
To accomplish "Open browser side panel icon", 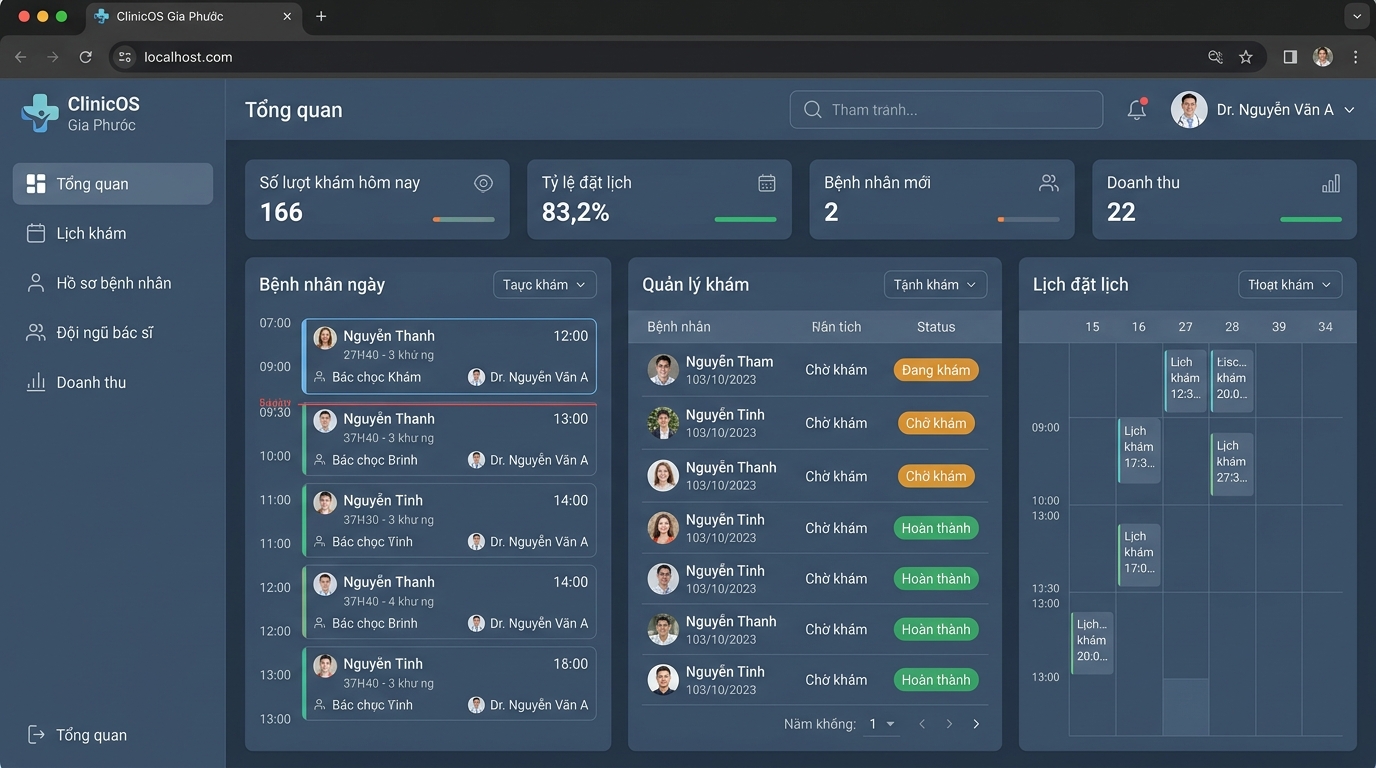I will click(1290, 57).
